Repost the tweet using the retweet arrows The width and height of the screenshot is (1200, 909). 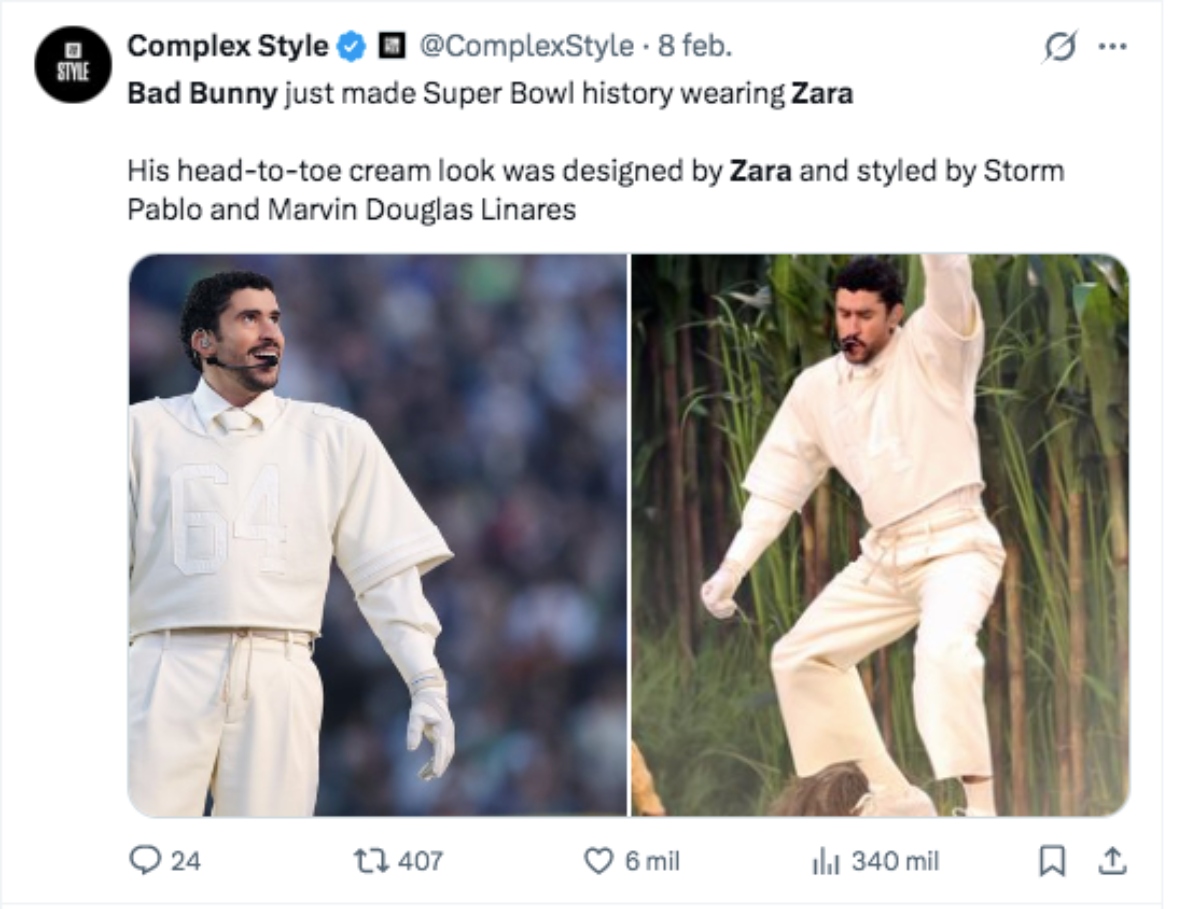[372, 859]
